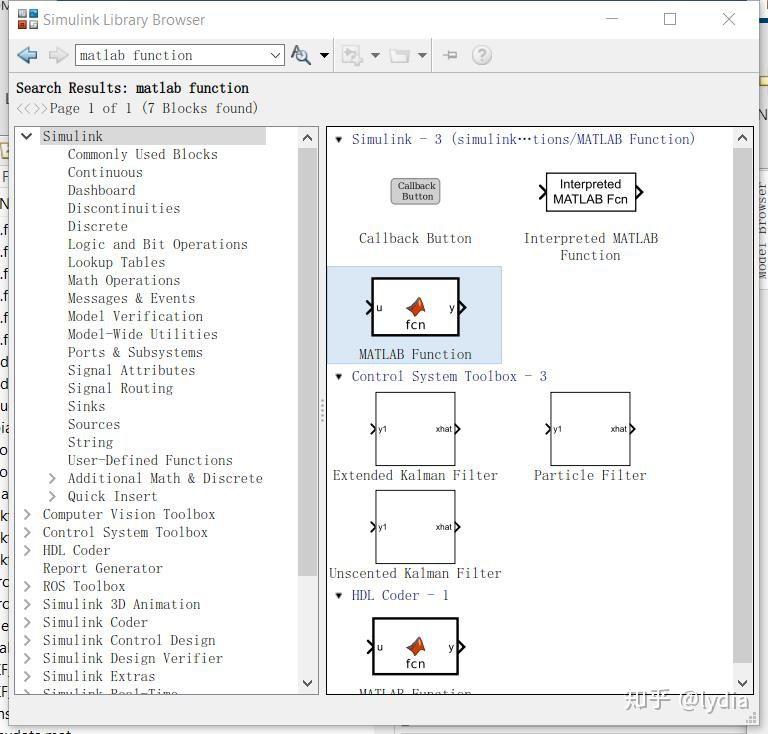The image size is (768, 734).
Task: Select the Unscented Kalman Filter block
Action: [x=415, y=527]
